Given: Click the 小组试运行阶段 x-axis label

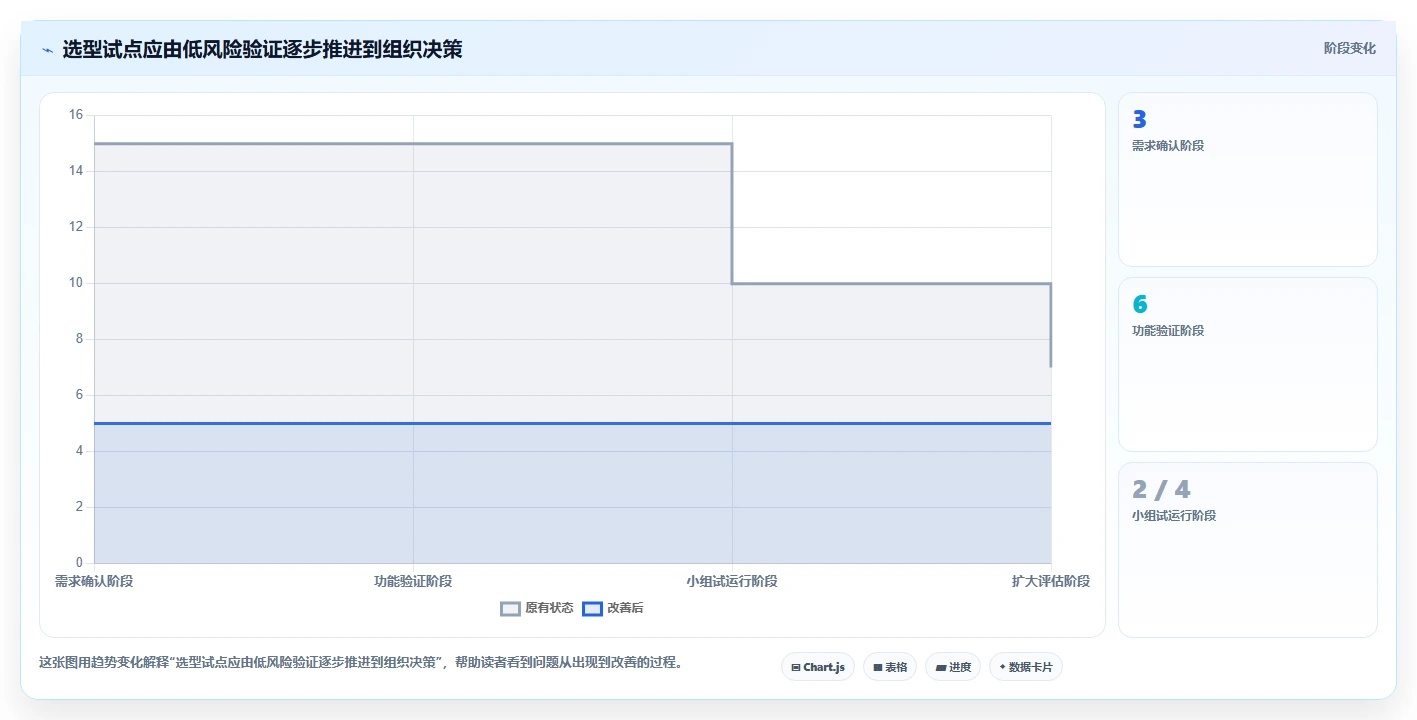Looking at the screenshot, I should (x=732, y=581).
